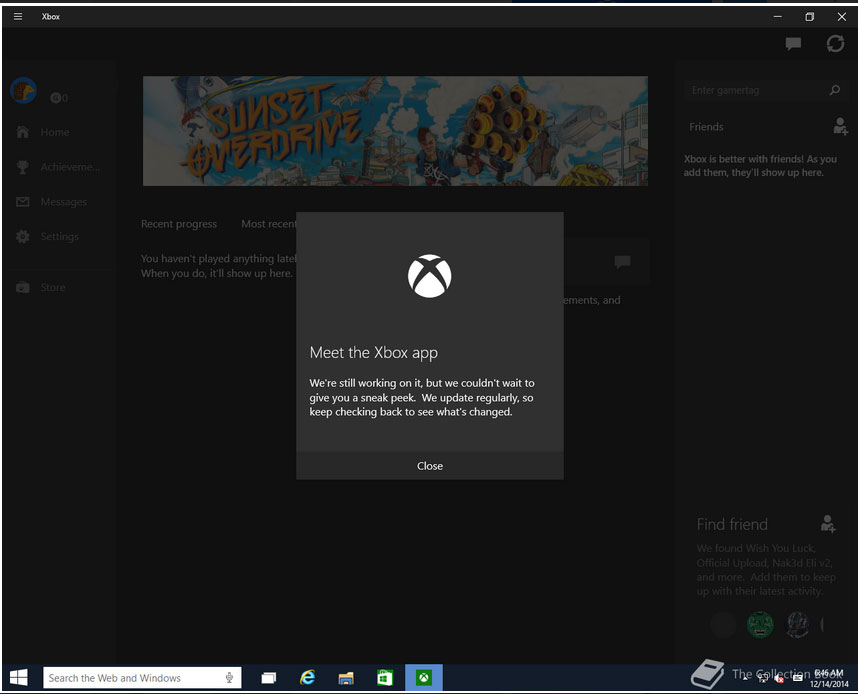Click the Enter gamertag search field
858x694 pixels.
tap(755, 90)
